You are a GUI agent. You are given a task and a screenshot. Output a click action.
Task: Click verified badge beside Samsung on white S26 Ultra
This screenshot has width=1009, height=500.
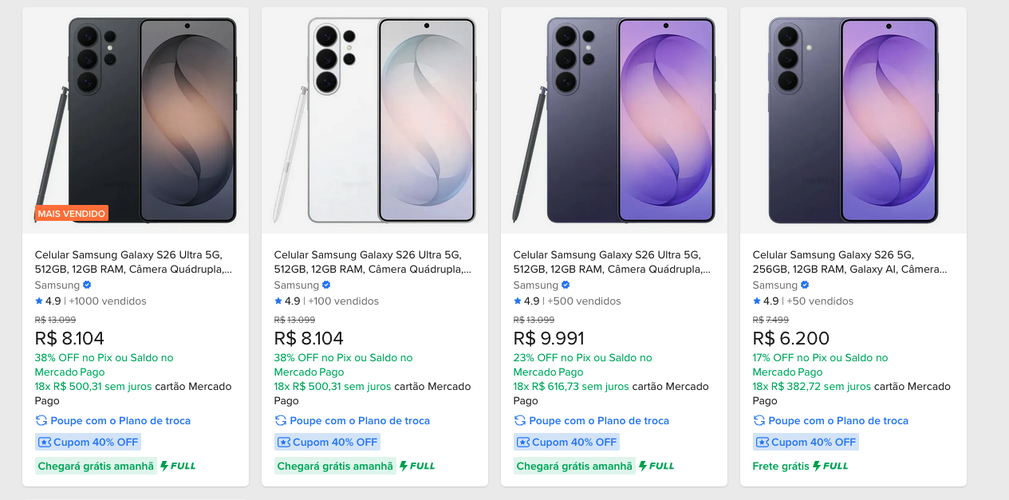pos(326,285)
